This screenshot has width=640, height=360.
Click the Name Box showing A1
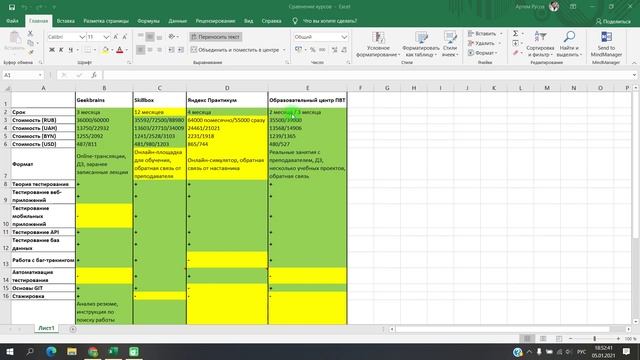[x=22, y=75]
